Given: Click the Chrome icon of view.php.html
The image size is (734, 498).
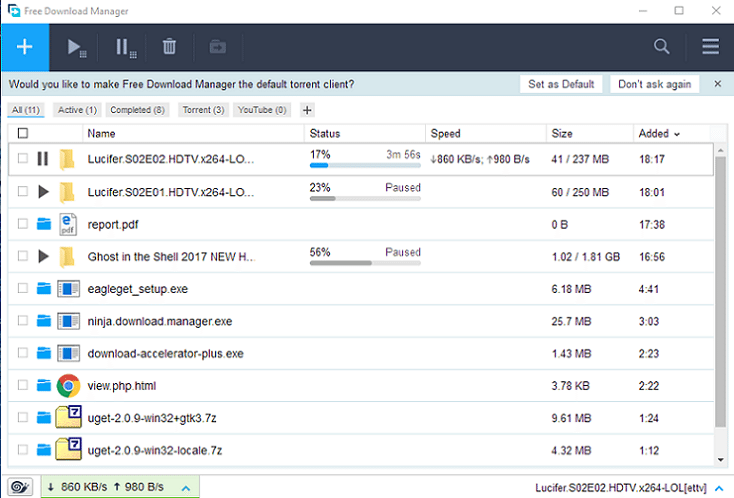Looking at the screenshot, I should [68, 386].
